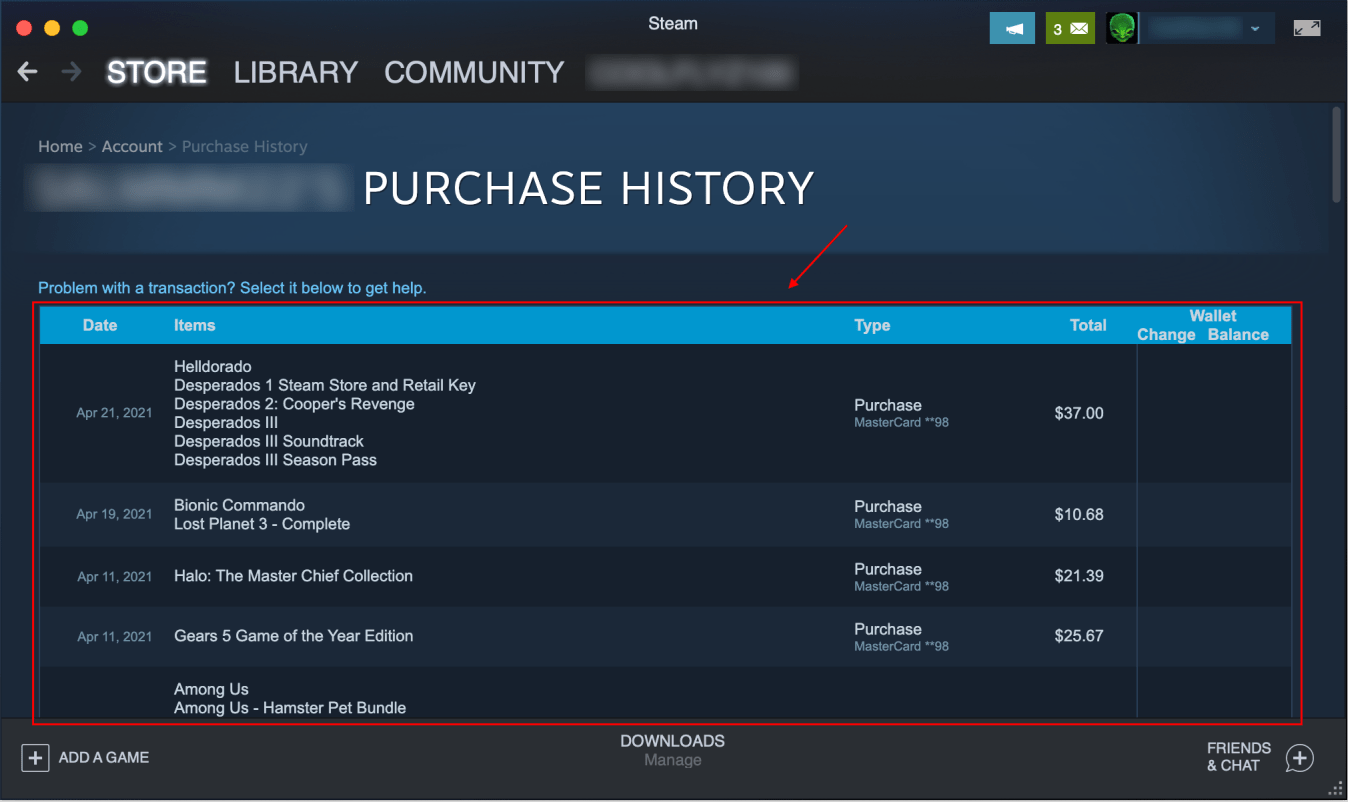Viewport: 1348px width, 802px height.
Task: Select the Halo Master Chief Collection transaction
Action: coord(600,576)
